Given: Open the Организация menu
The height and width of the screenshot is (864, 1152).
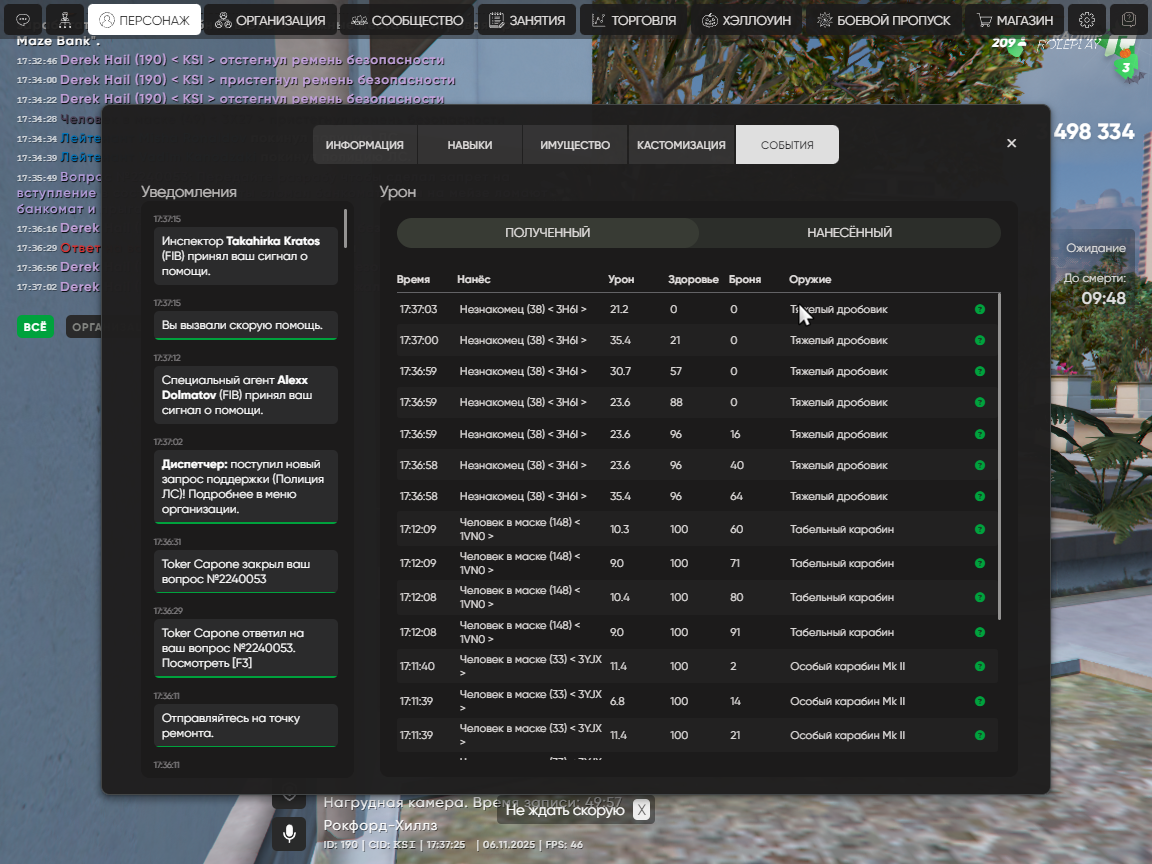Looking at the screenshot, I should pos(270,20).
